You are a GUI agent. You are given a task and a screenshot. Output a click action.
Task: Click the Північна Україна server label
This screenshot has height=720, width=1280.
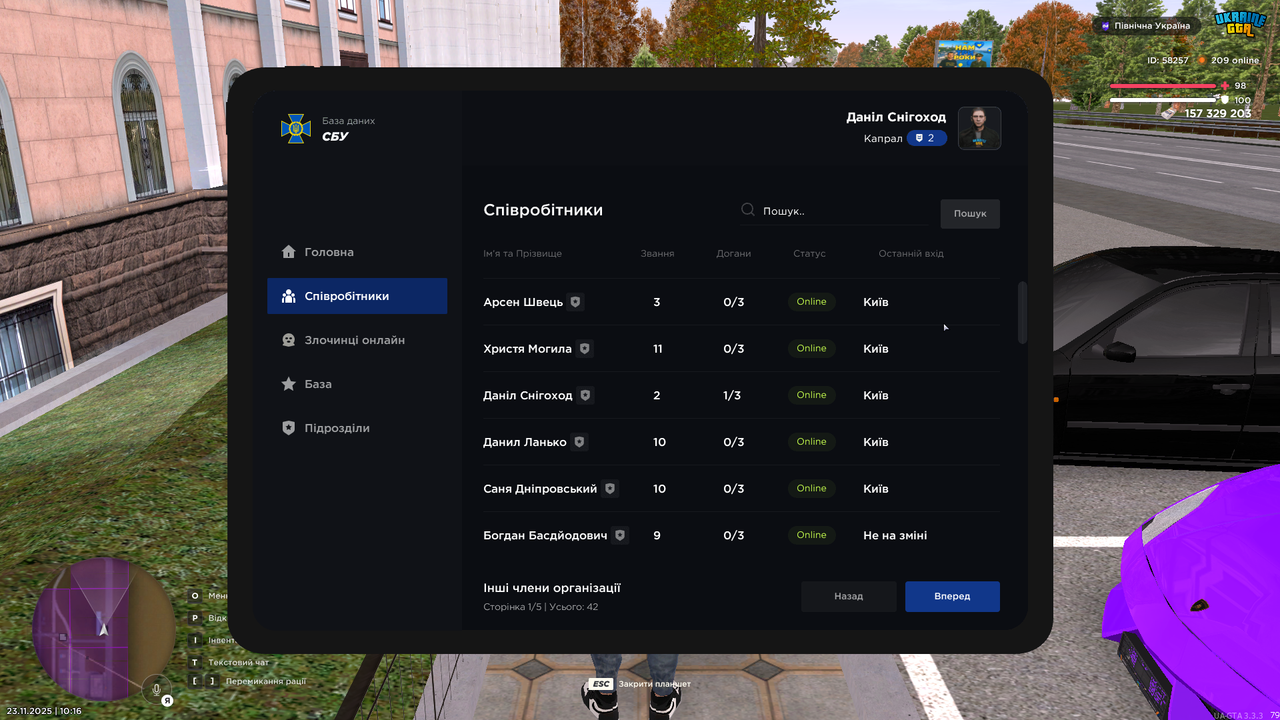pyautogui.click(x=1146, y=26)
